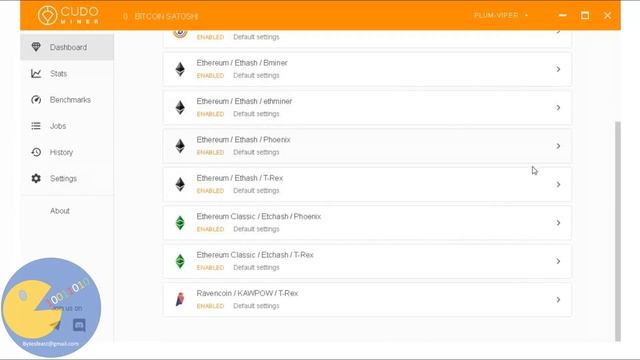
Task: Expand the Ethereum / Ethash / Bminer chevron
Action: (558, 69)
